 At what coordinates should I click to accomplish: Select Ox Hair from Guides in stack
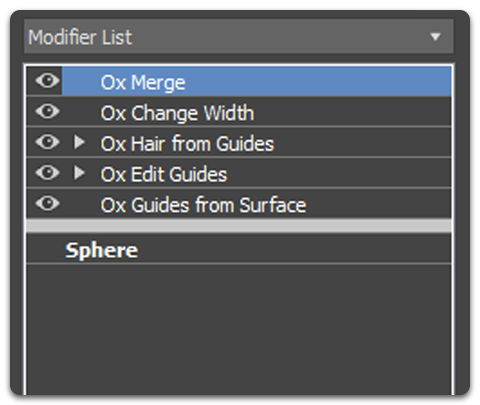click(187, 143)
